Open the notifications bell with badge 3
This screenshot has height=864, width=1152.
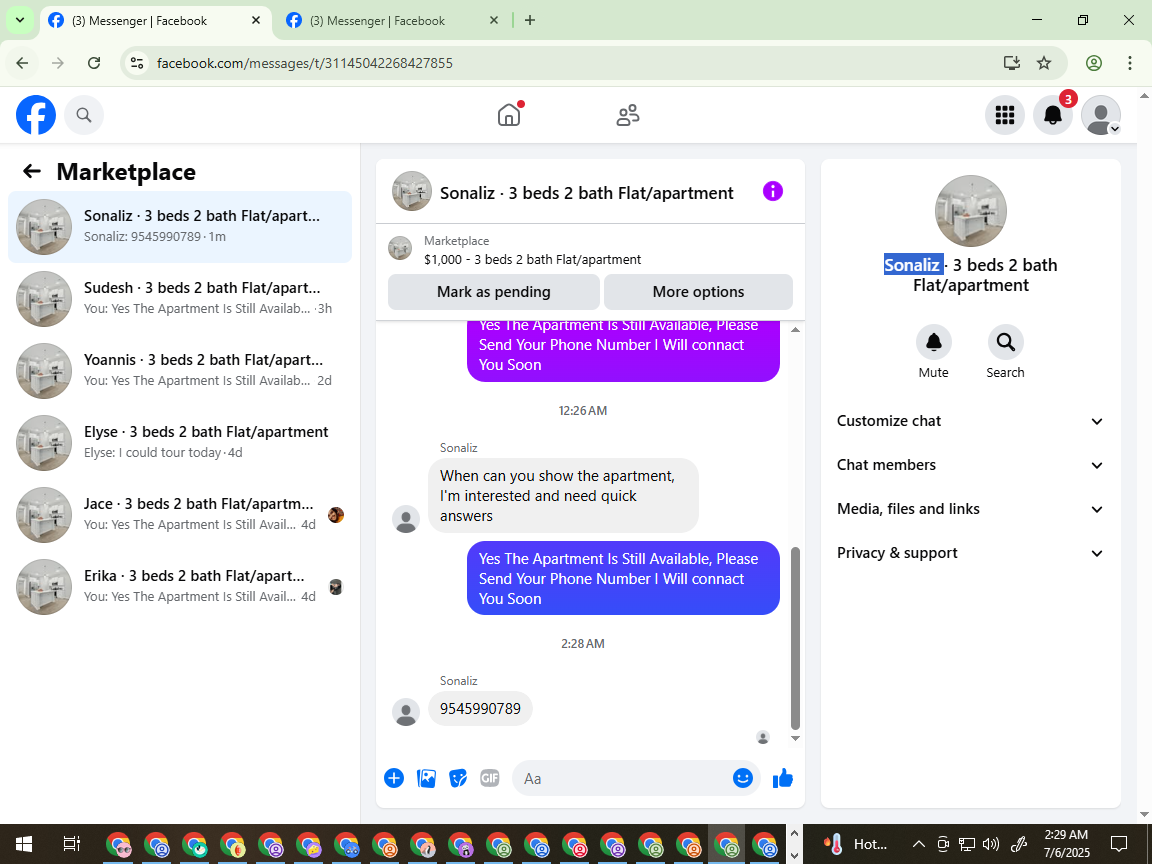[1053, 115]
